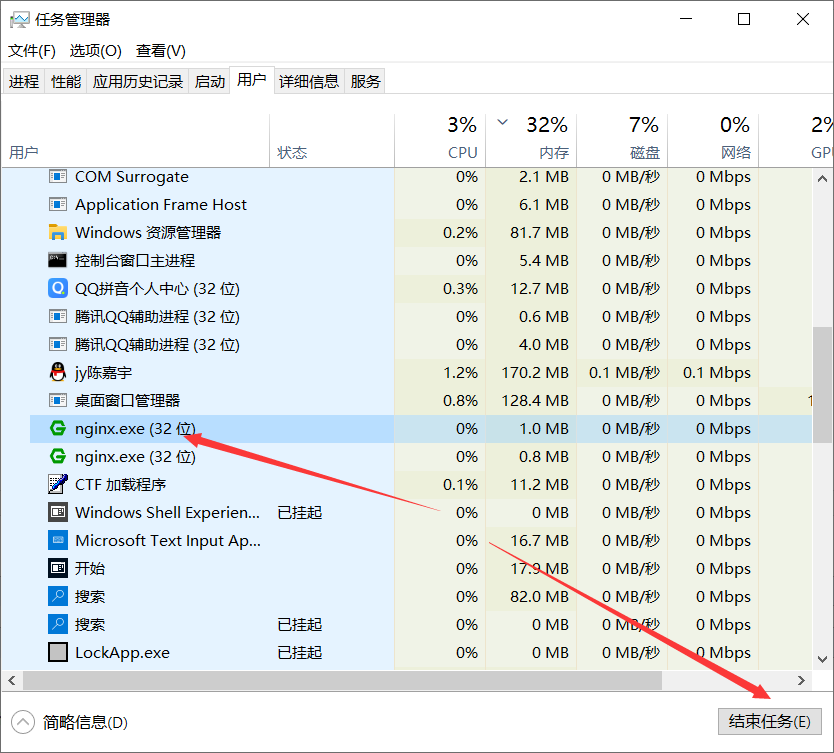
Task: Select the COM Surrogate process name
Action: [x=132, y=177]
